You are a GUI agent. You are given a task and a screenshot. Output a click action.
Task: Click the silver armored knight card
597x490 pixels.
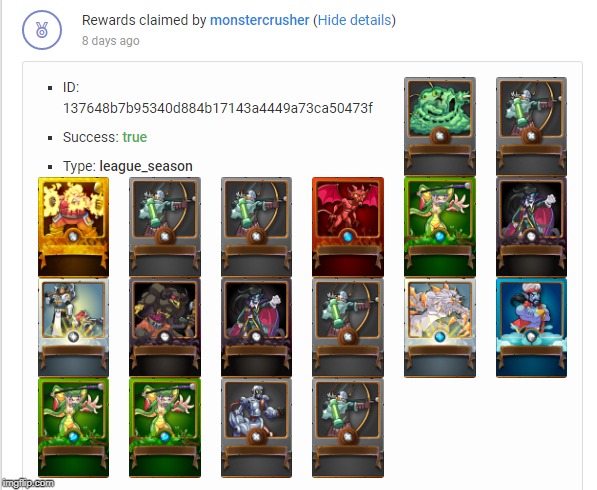point(256,428)
